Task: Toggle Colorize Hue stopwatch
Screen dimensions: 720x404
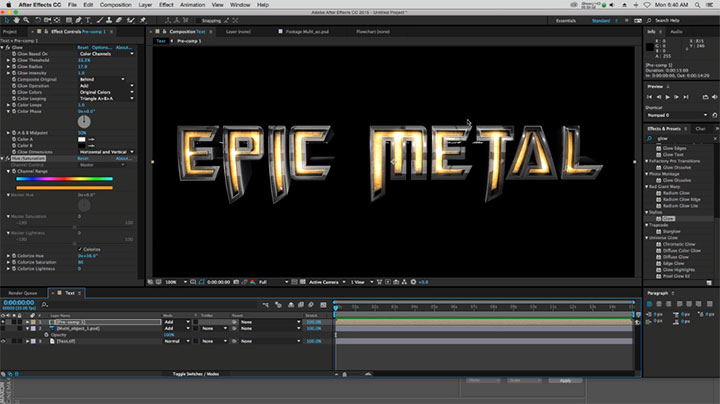Action: coord(14,256)
